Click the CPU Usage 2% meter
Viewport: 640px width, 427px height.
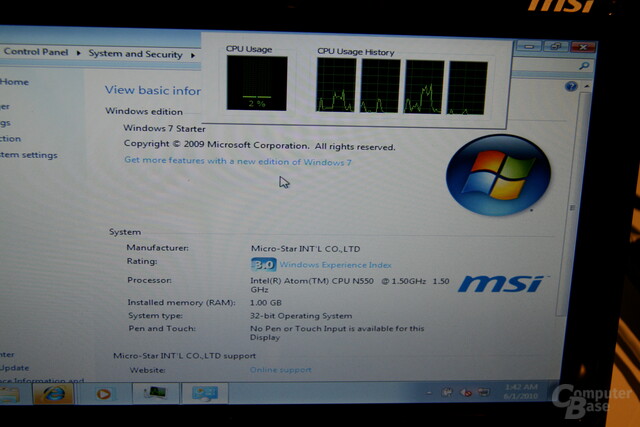(x=257, y=83)
